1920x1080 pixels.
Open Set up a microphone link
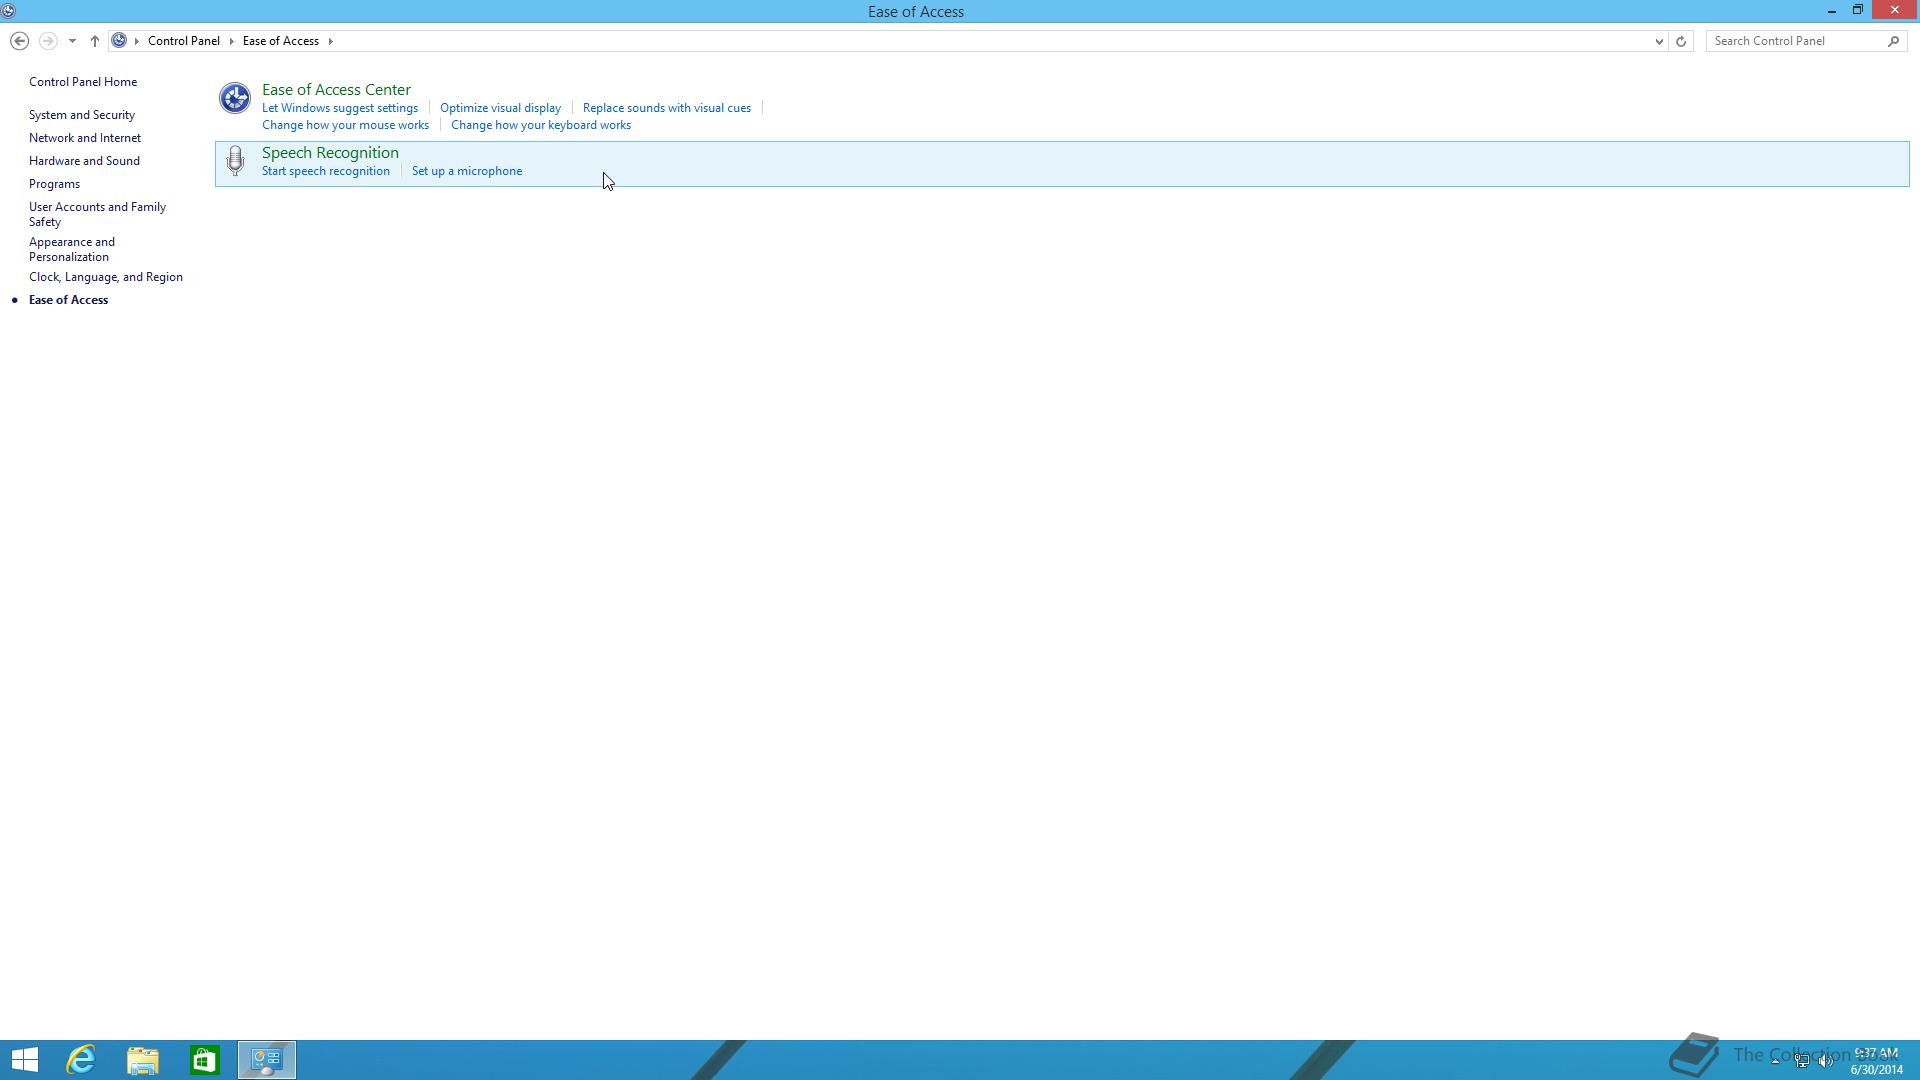[466, 171]
